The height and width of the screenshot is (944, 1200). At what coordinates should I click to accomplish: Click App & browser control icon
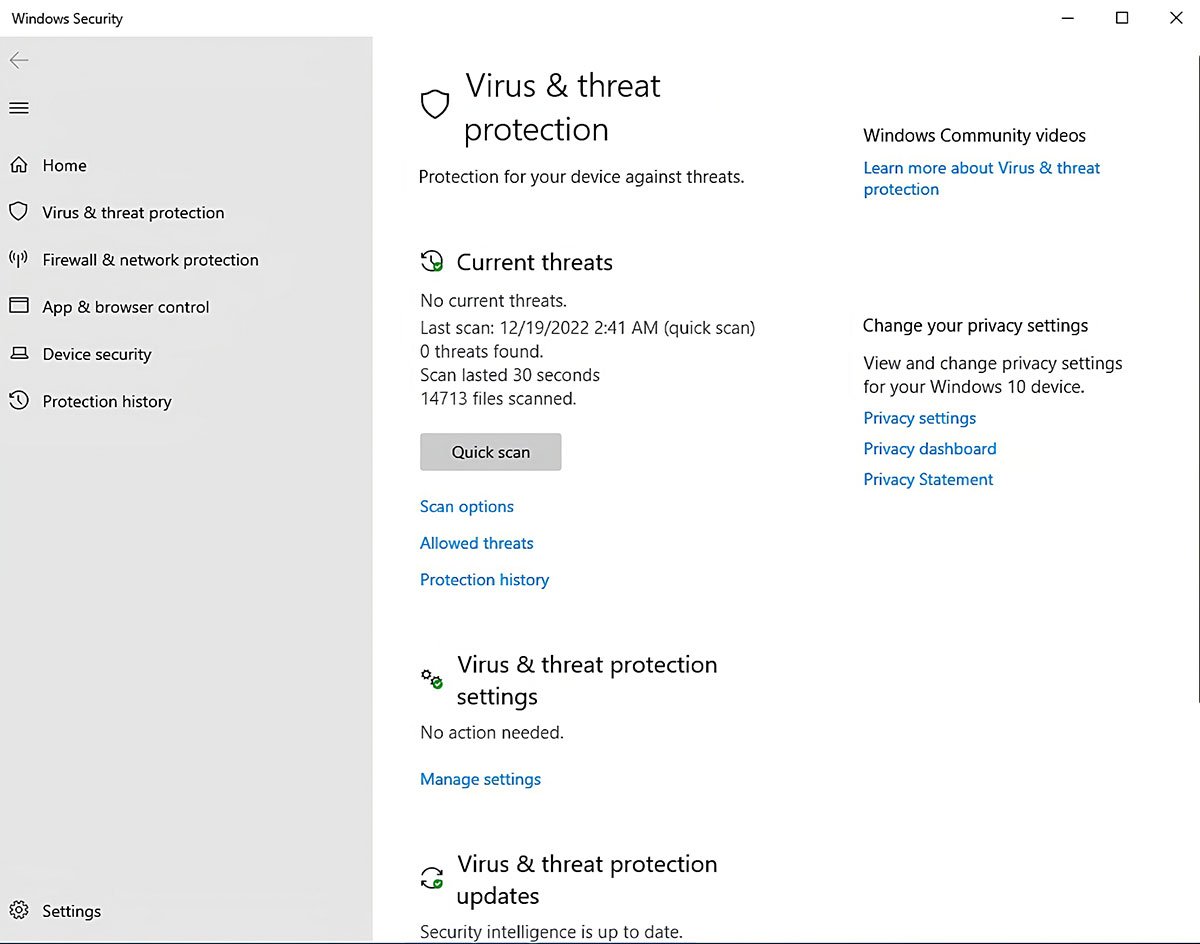click(19, 306)
